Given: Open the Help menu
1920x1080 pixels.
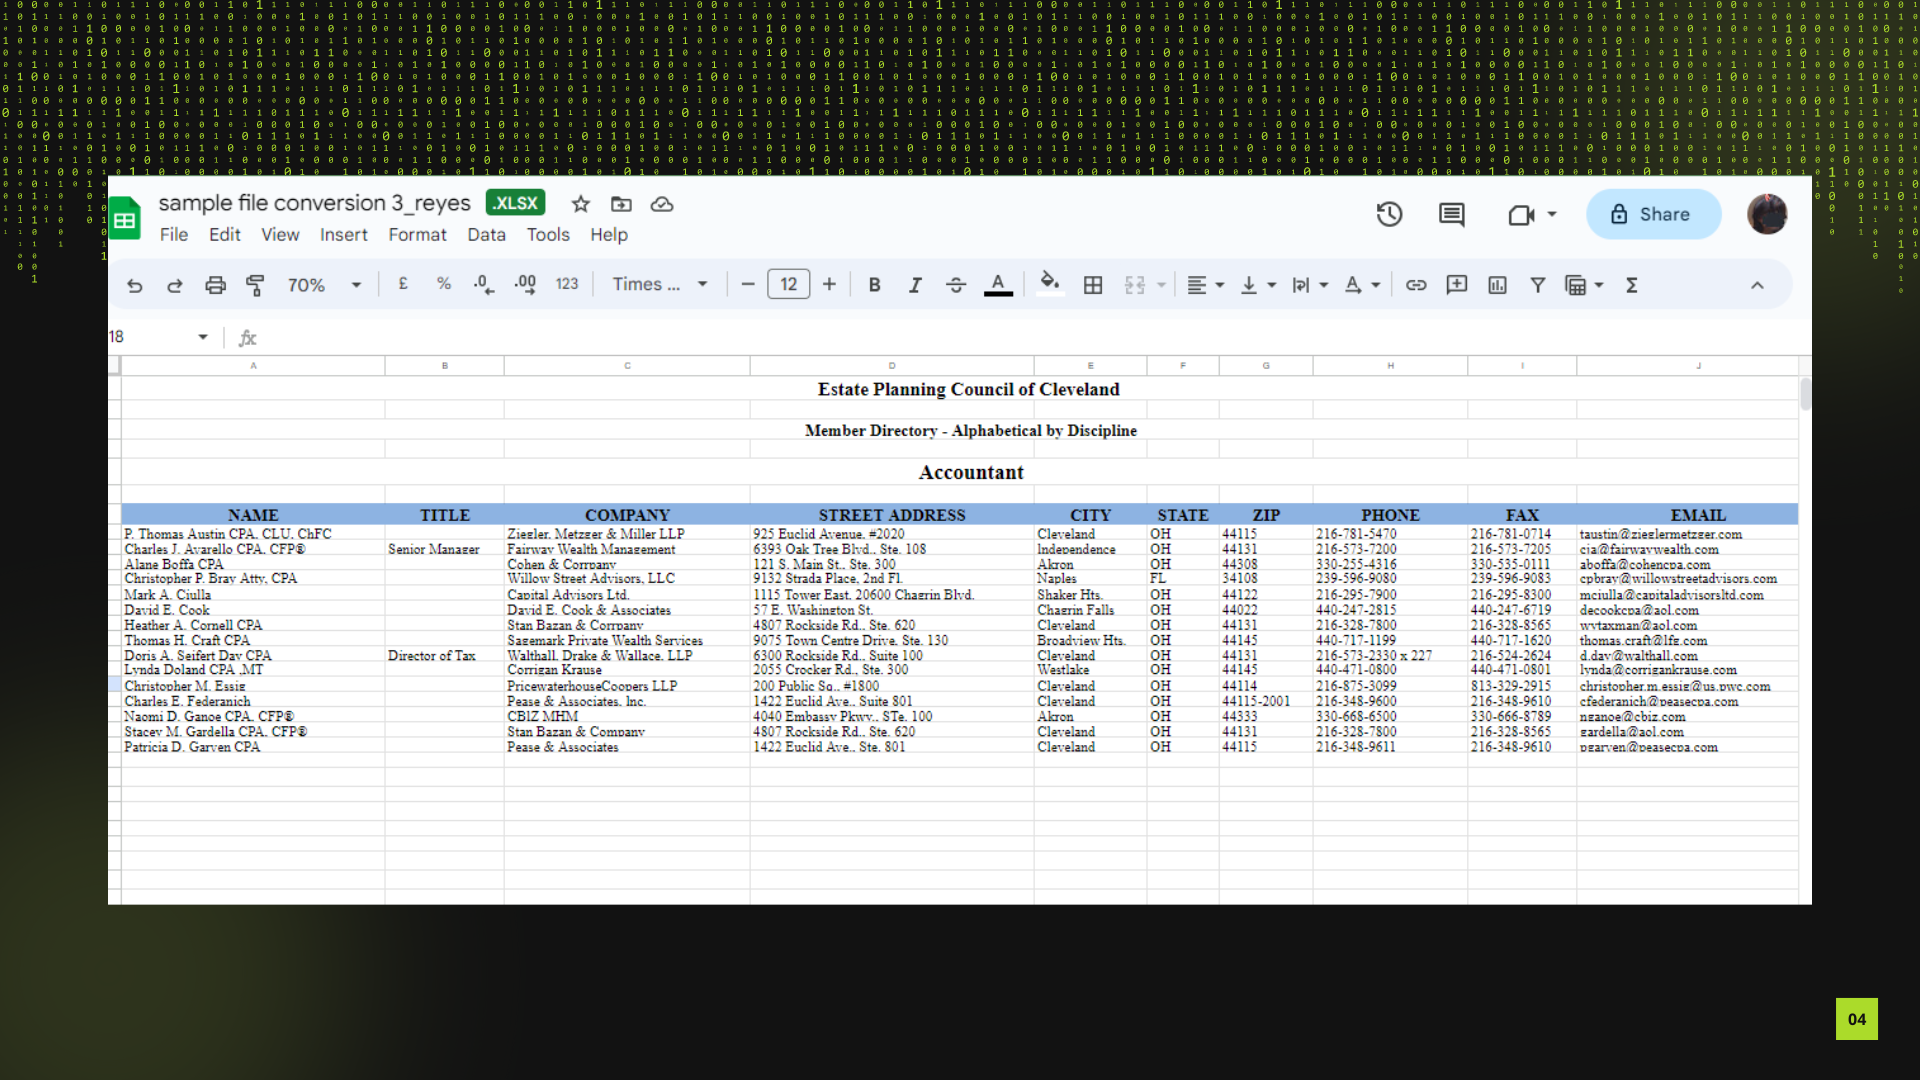Looking at the screenshot, I should tap(609, 235).
